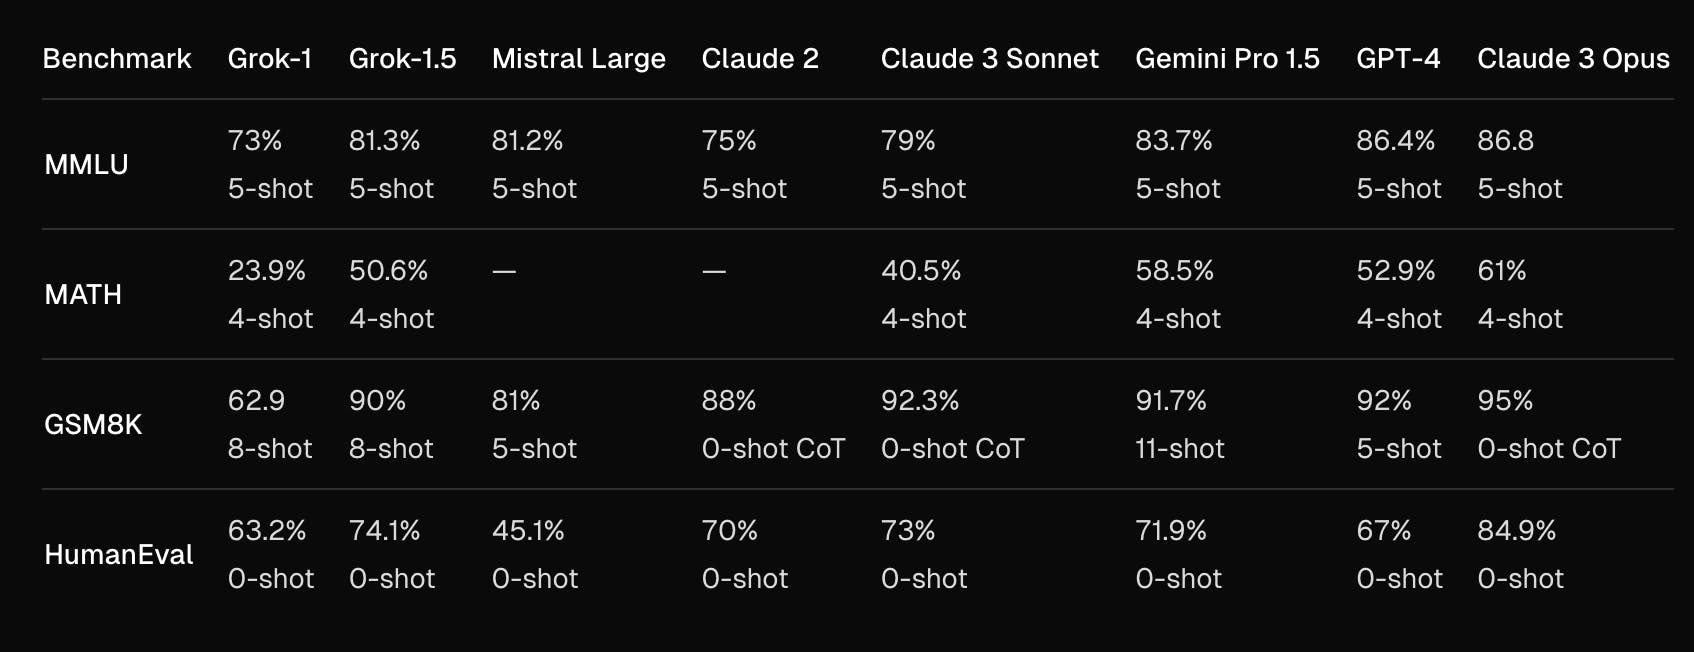Click the 92.3% Claude 3 Sonnet GSM8K score

[x=919, y=401]
